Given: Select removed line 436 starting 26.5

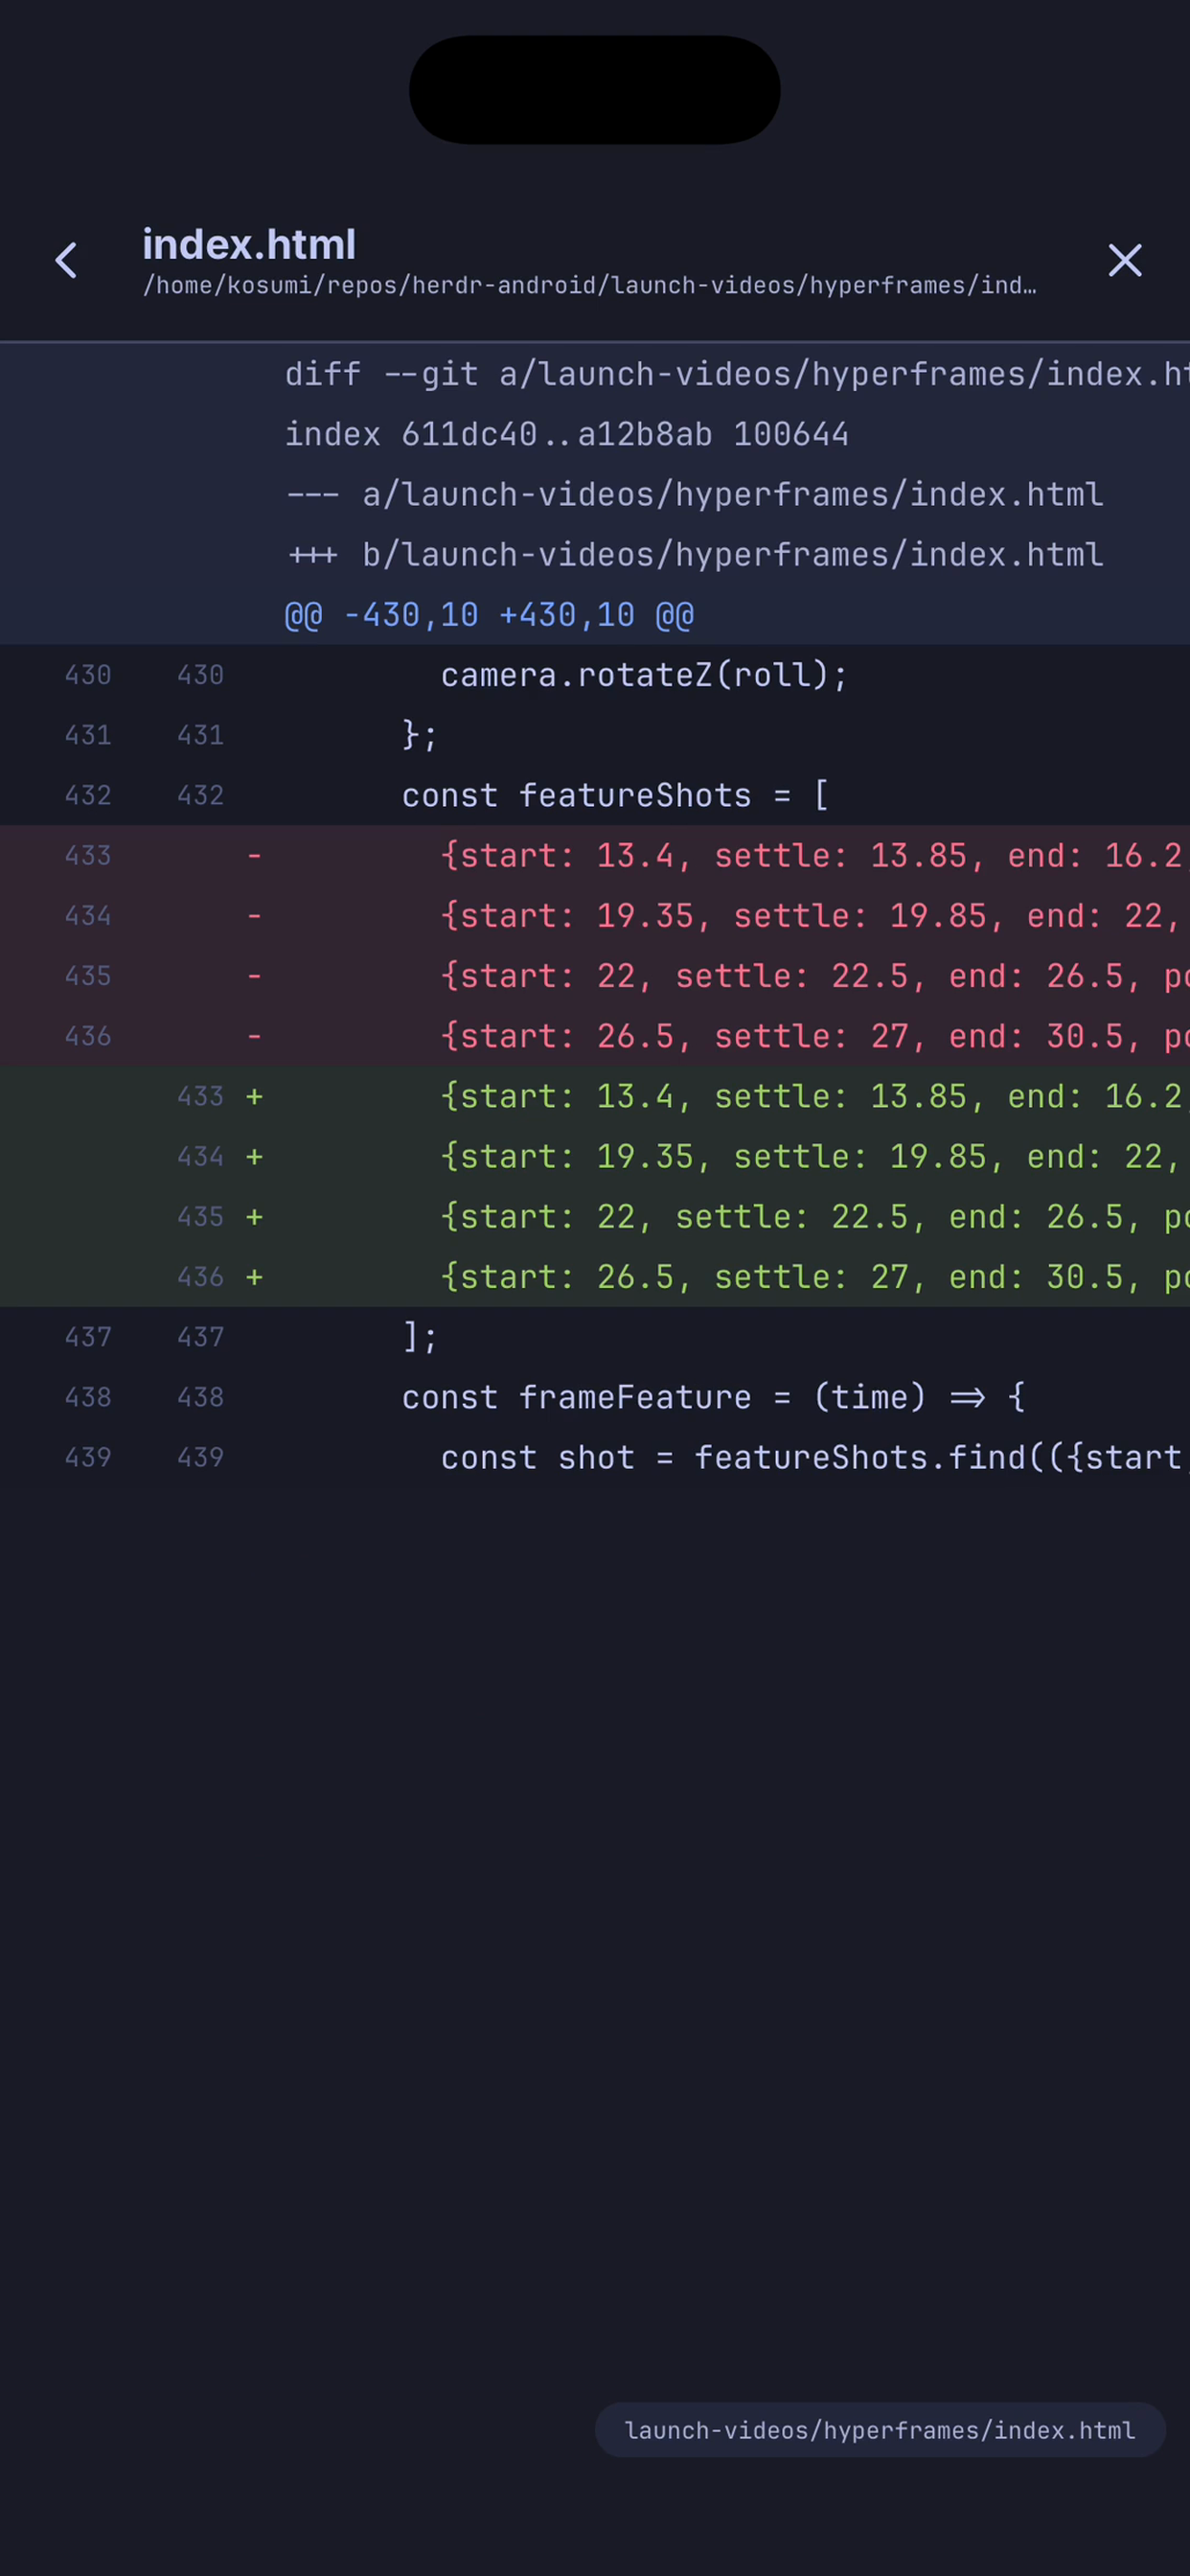Looking at the screenshot, I should (x=595, y=1036).
